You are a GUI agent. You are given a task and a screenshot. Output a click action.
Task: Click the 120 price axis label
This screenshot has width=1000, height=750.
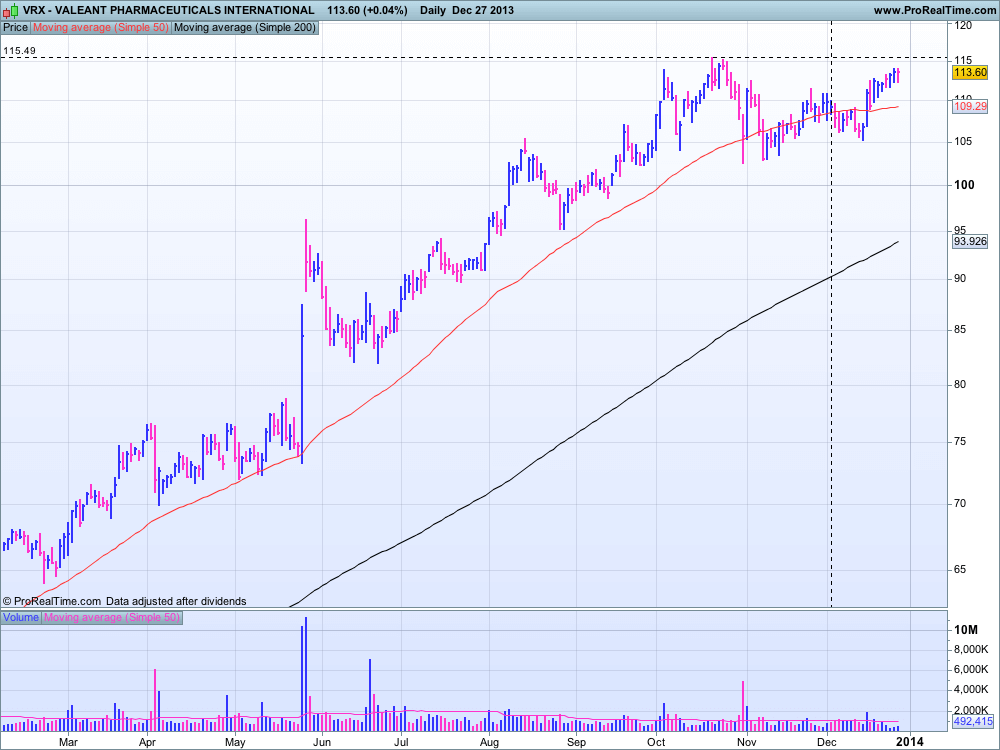point(963,25)
